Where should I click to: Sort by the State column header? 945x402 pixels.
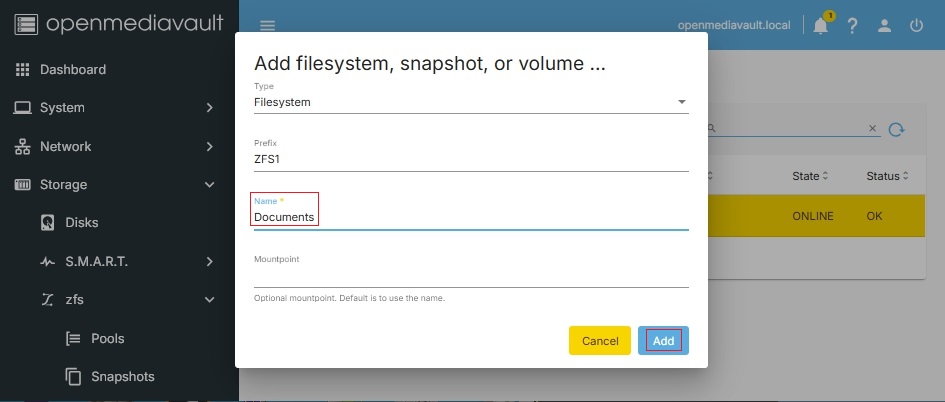coord(810,176)
